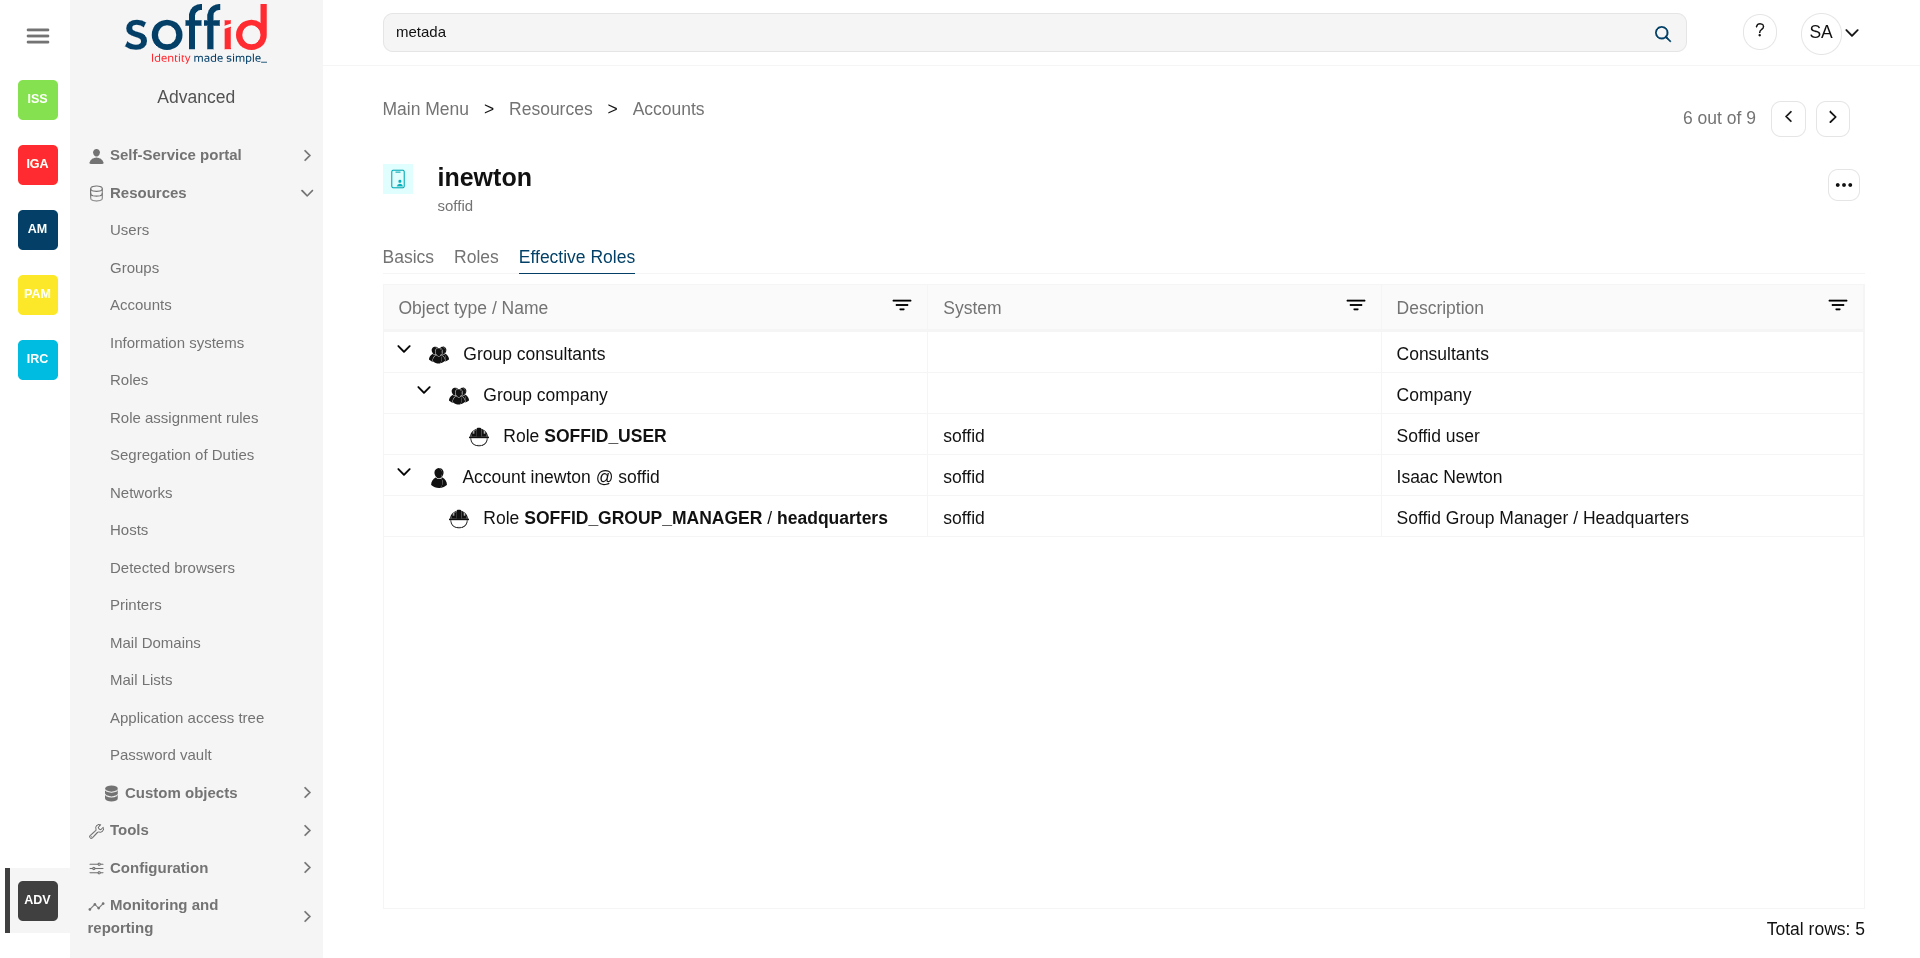Click the Account inewton person icon
The image size is (1920, 958).
click(x=439, y=478)
